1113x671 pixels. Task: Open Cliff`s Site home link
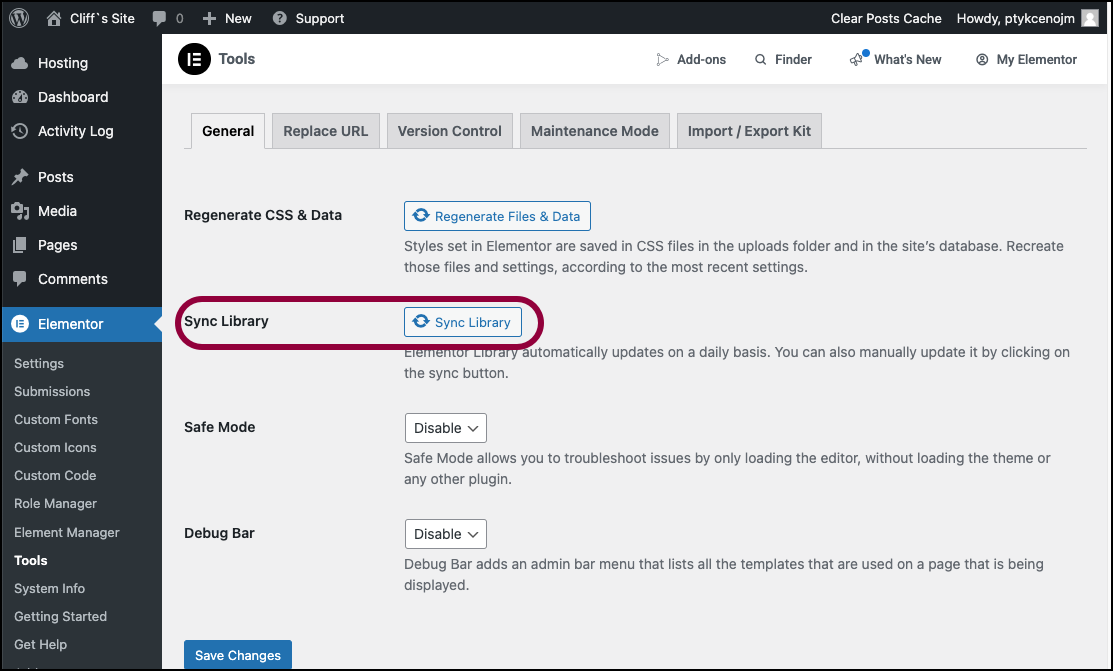90,18
